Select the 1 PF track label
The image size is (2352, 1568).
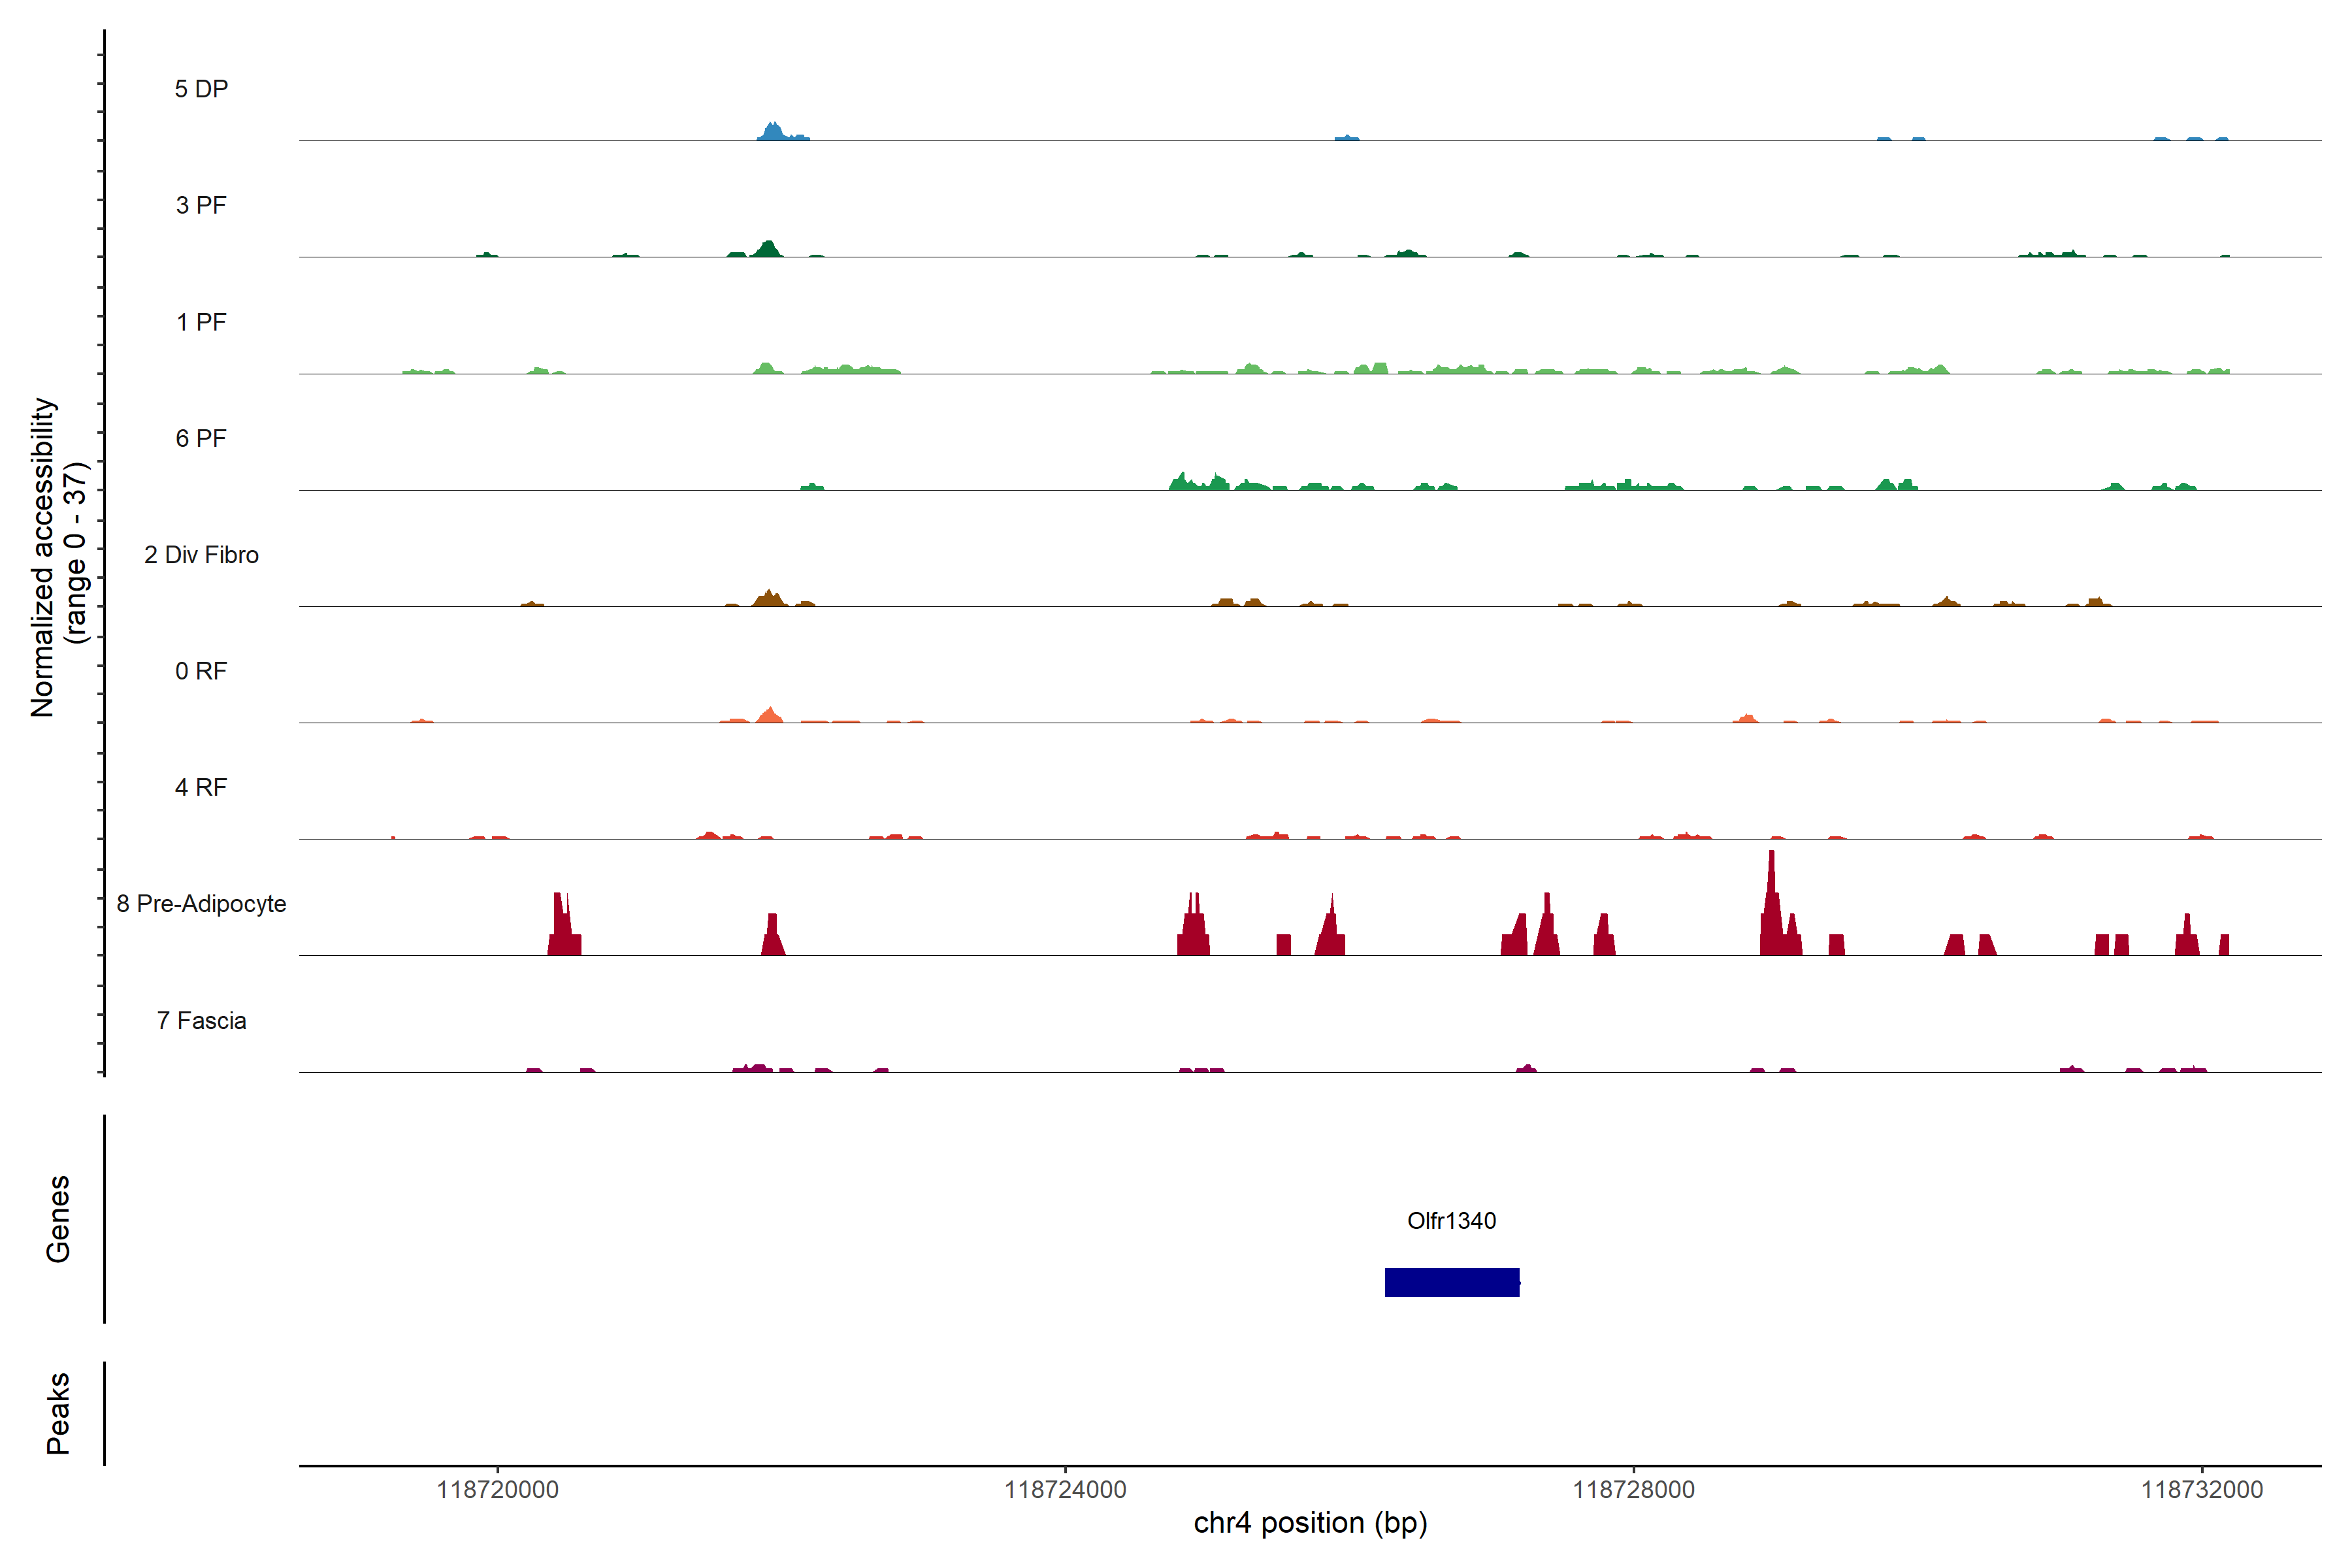(201, 322)
